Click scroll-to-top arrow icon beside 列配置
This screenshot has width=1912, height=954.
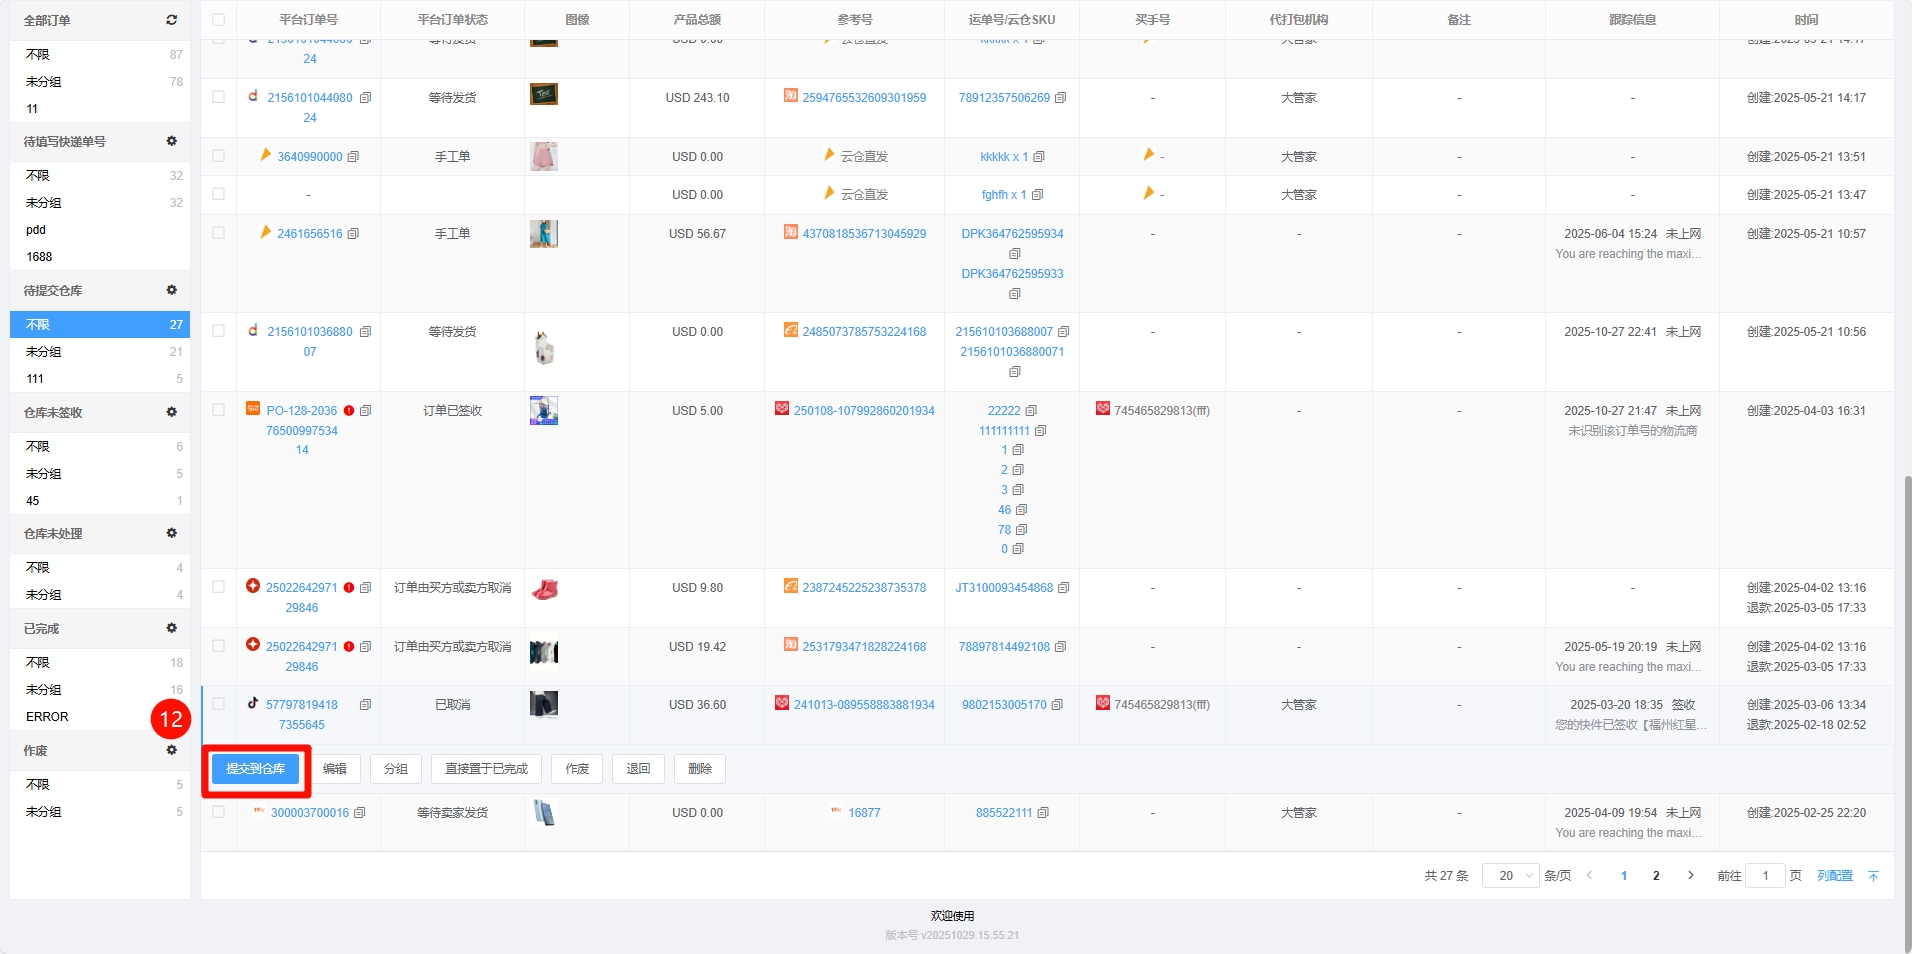click(1873, 876)
